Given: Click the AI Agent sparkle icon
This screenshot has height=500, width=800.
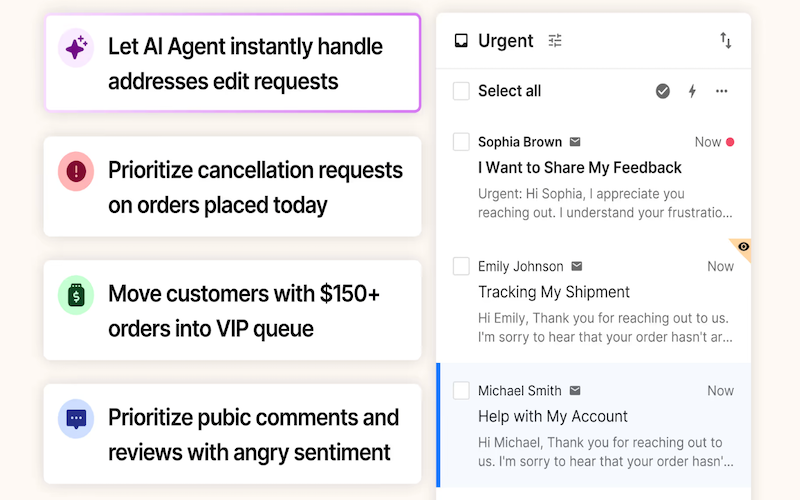Looking at the screenshot, I should (76, 48).
